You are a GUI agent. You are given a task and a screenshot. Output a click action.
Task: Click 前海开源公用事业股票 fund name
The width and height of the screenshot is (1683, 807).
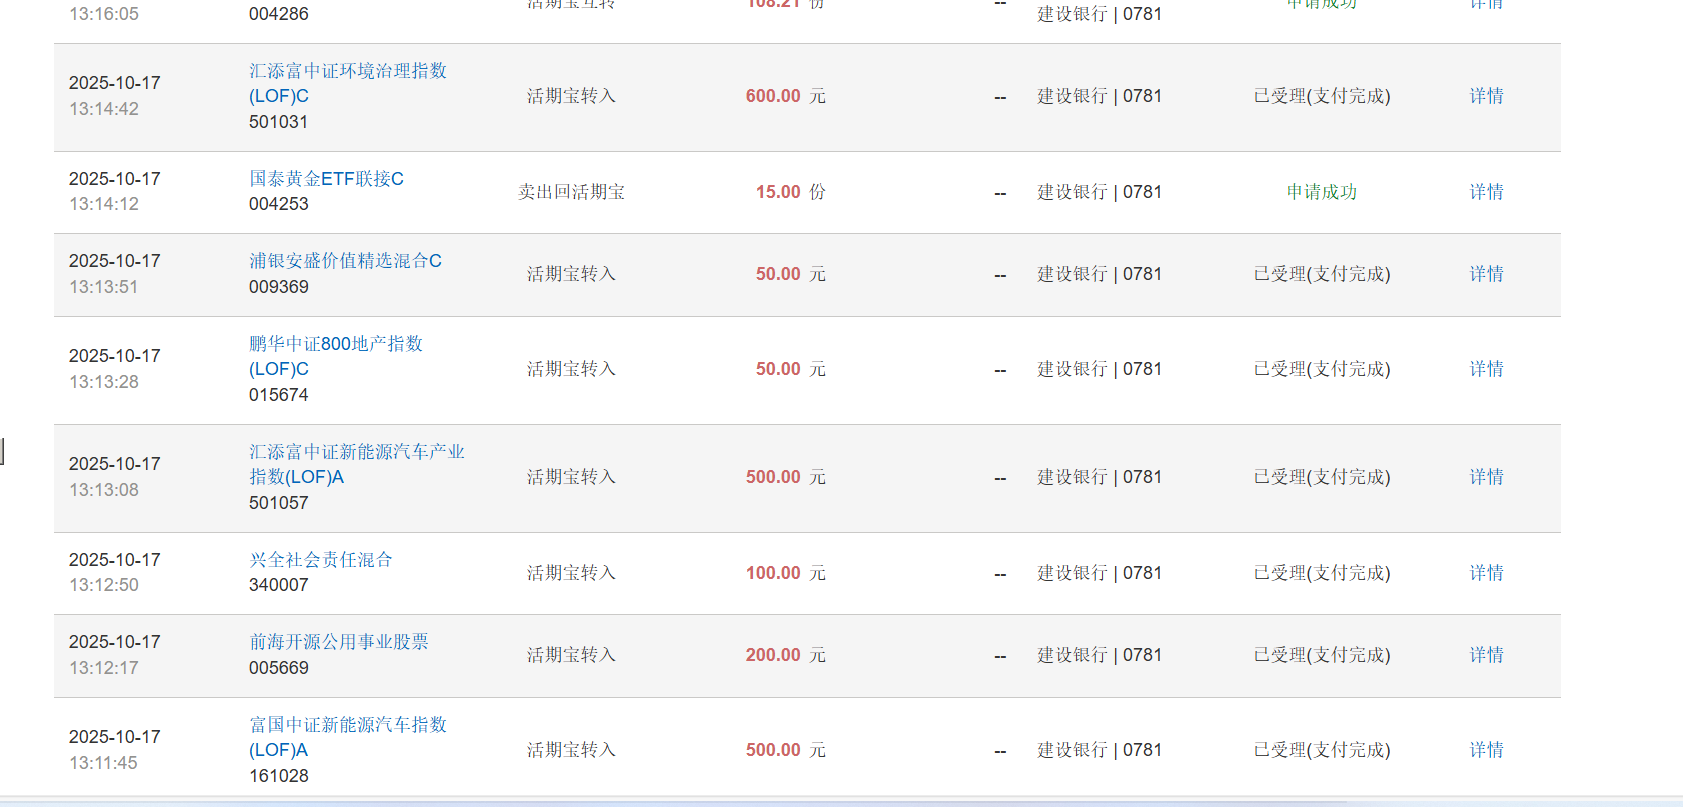pyautogui.click(x=338, y=642)
